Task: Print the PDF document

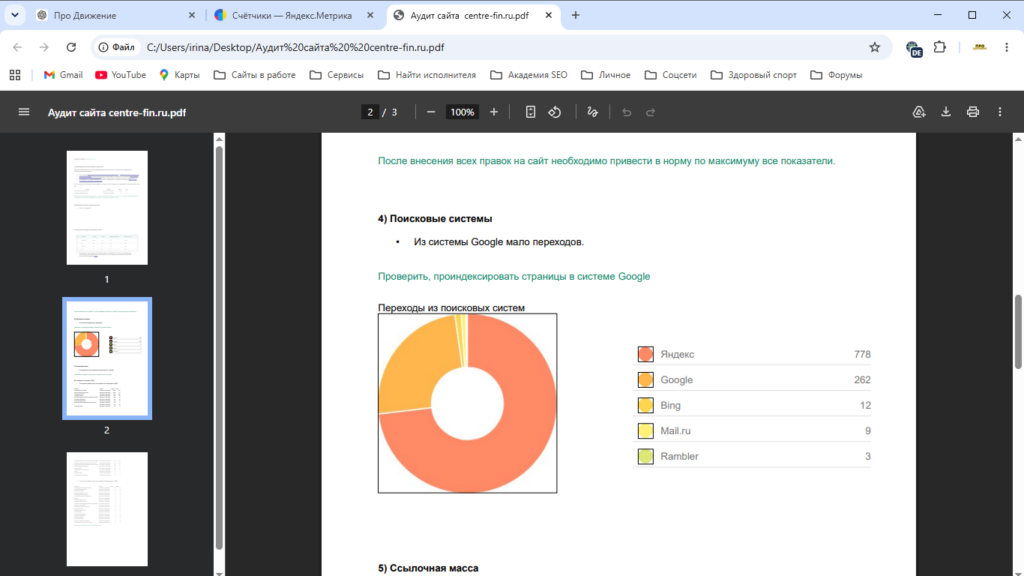Action: point(973,112)
